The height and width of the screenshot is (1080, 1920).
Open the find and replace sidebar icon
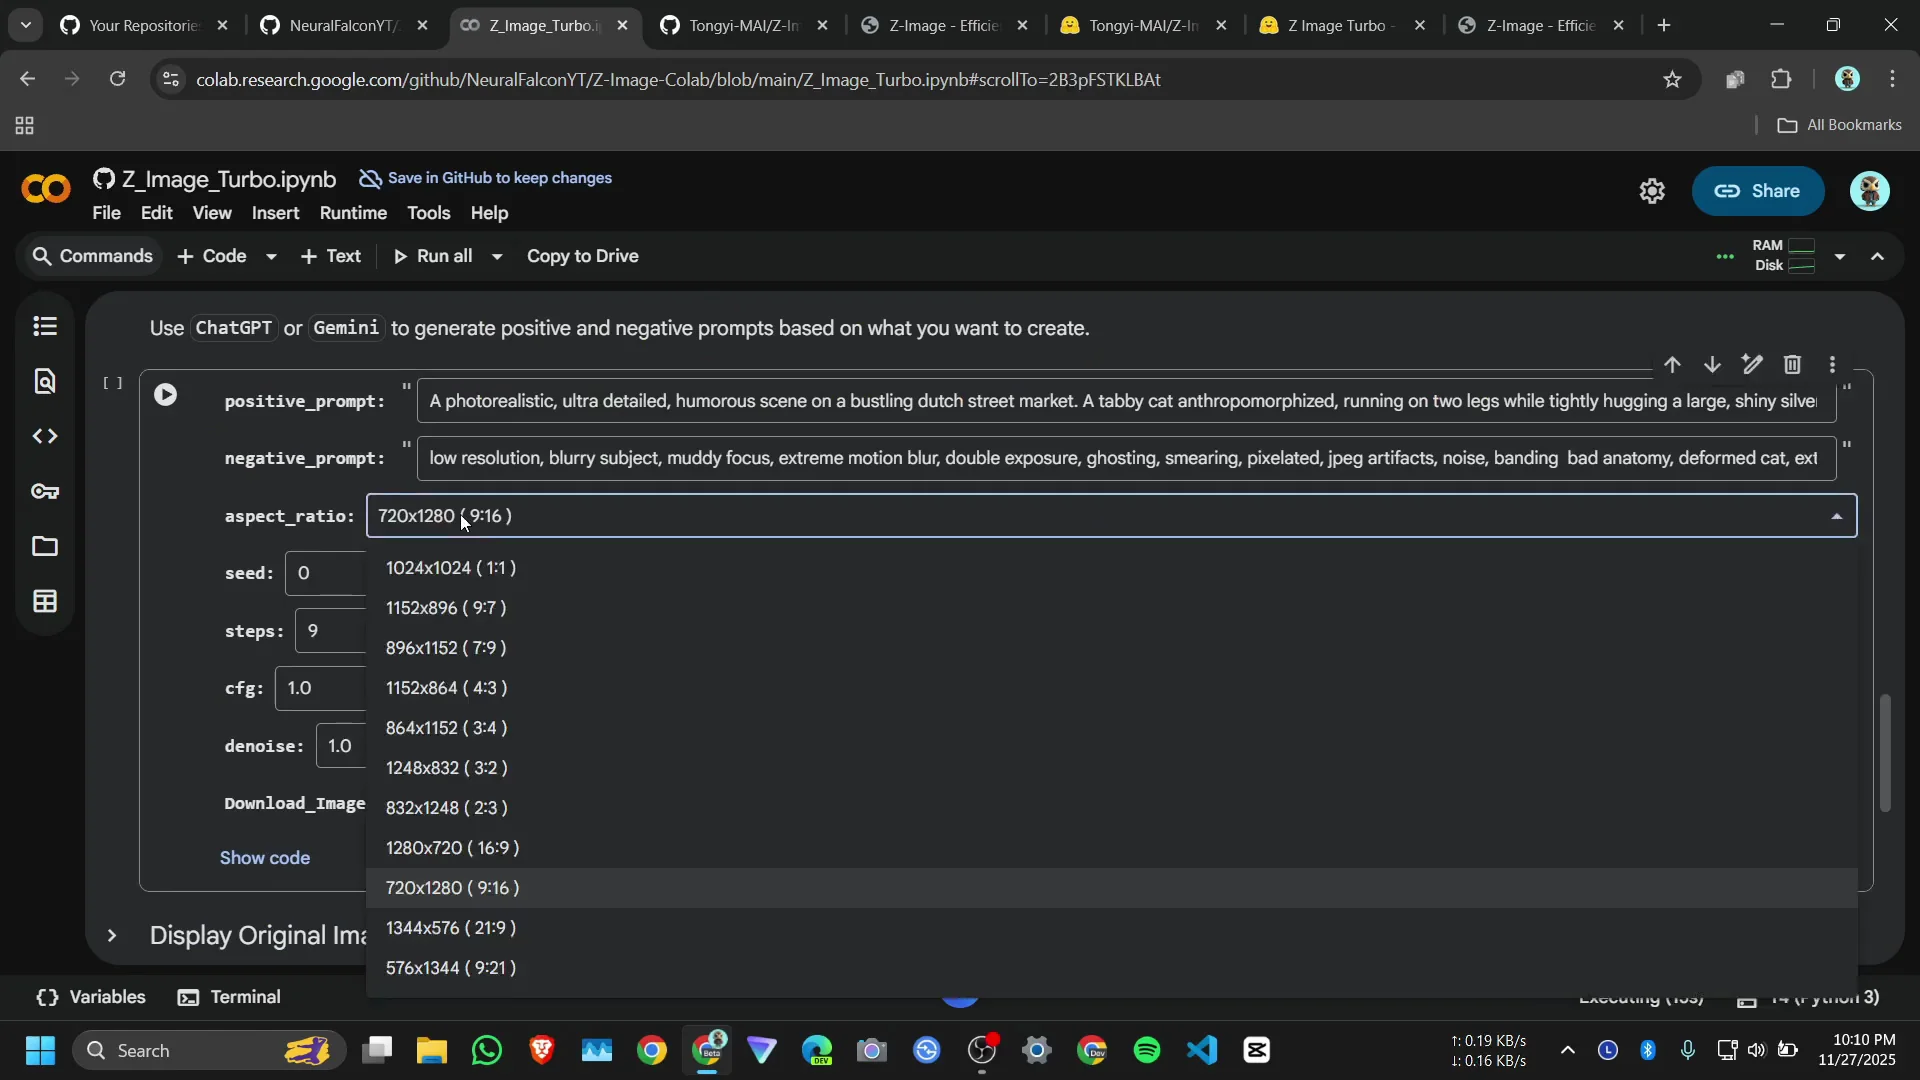pyautogui.click(x=45, y=381)
